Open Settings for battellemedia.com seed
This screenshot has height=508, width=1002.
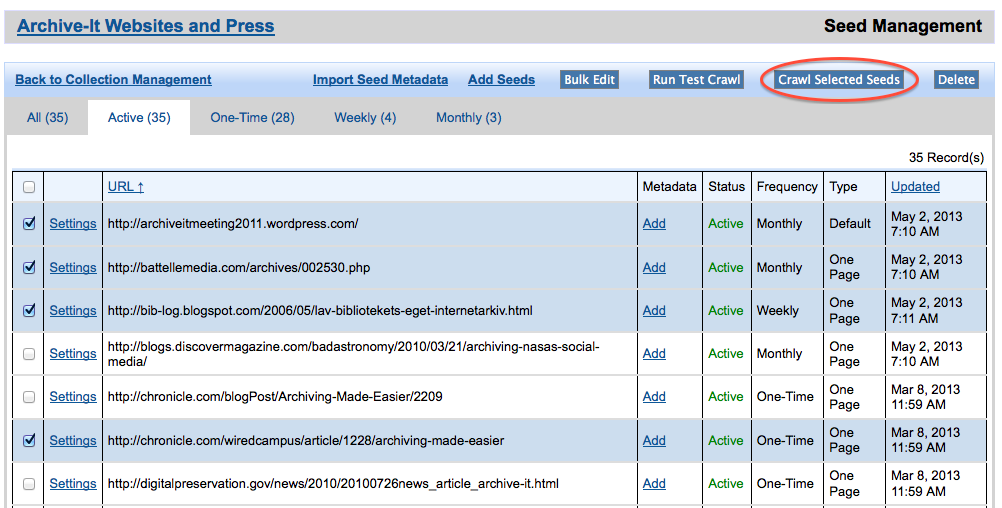[x=73, y=268]
